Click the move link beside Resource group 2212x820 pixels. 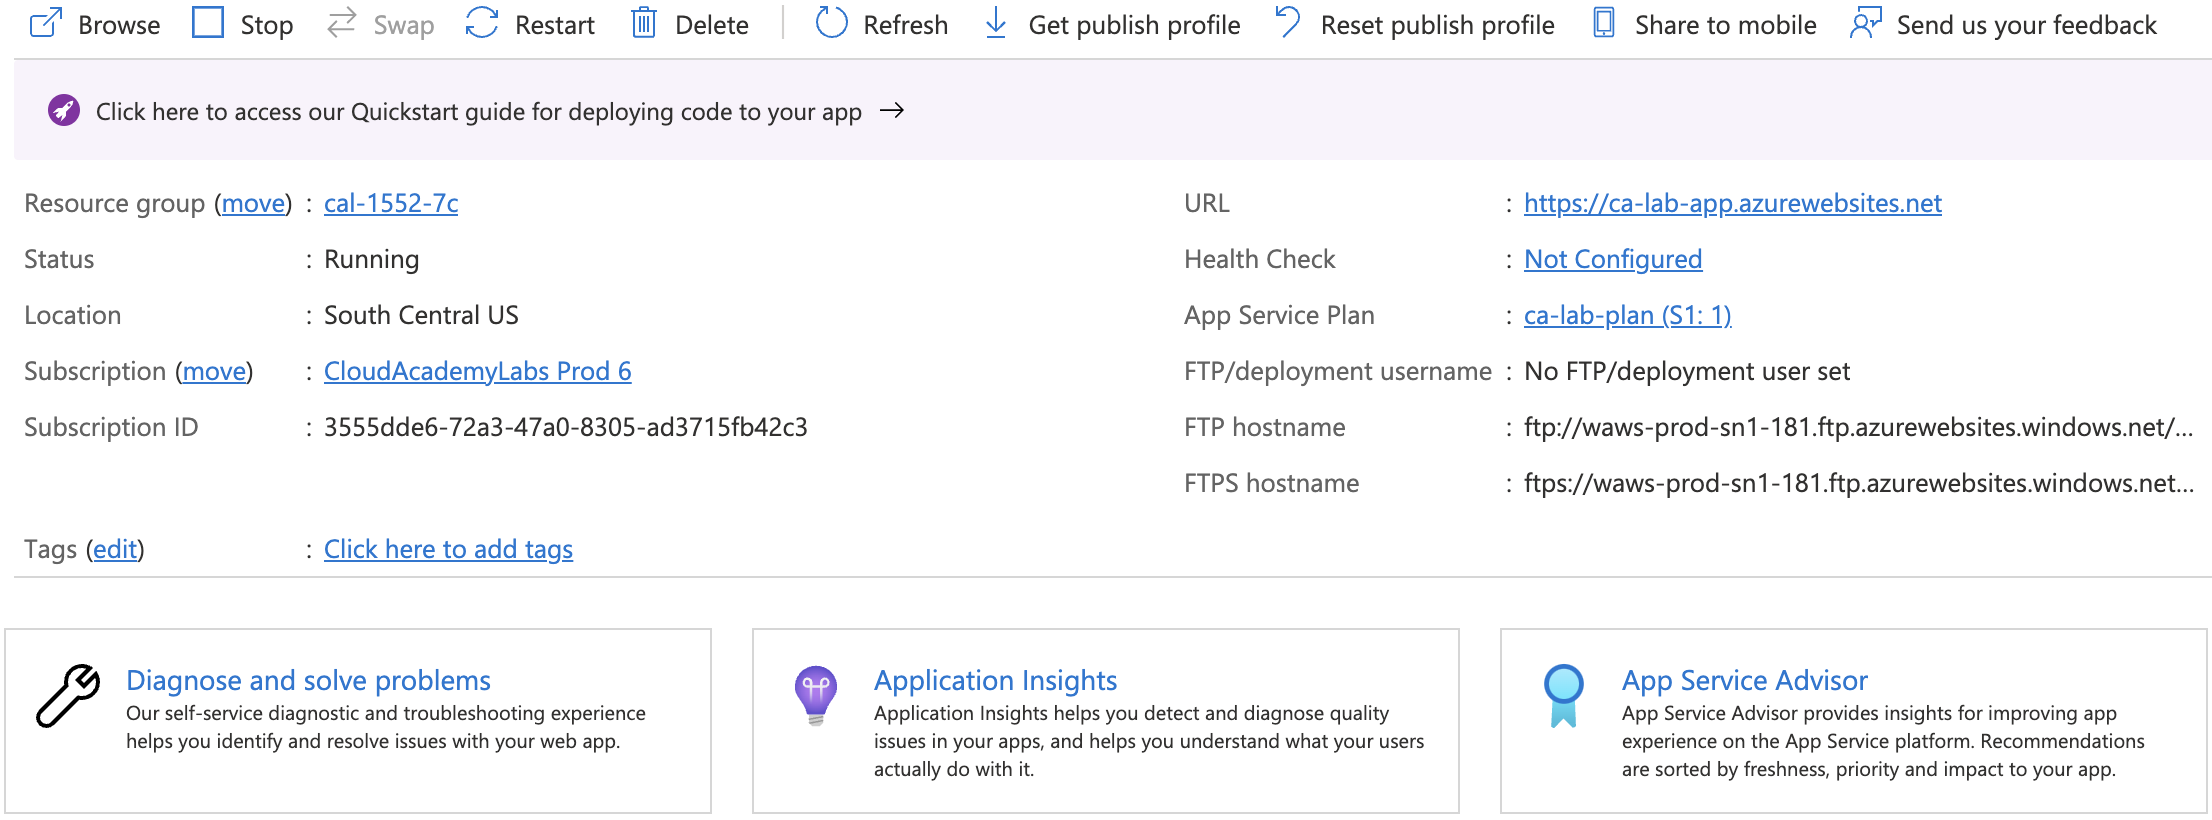coord(253,203)
